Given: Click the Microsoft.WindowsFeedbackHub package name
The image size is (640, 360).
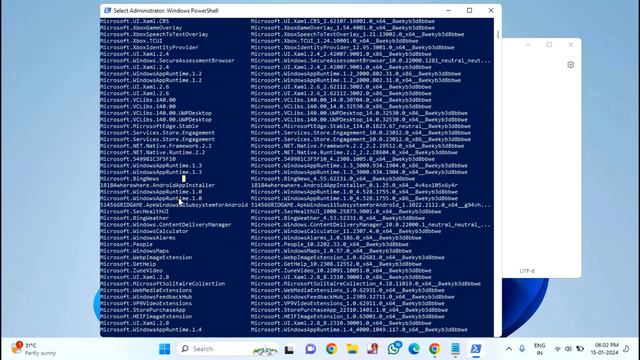Looking at the screenshot, I should [146, 297].
